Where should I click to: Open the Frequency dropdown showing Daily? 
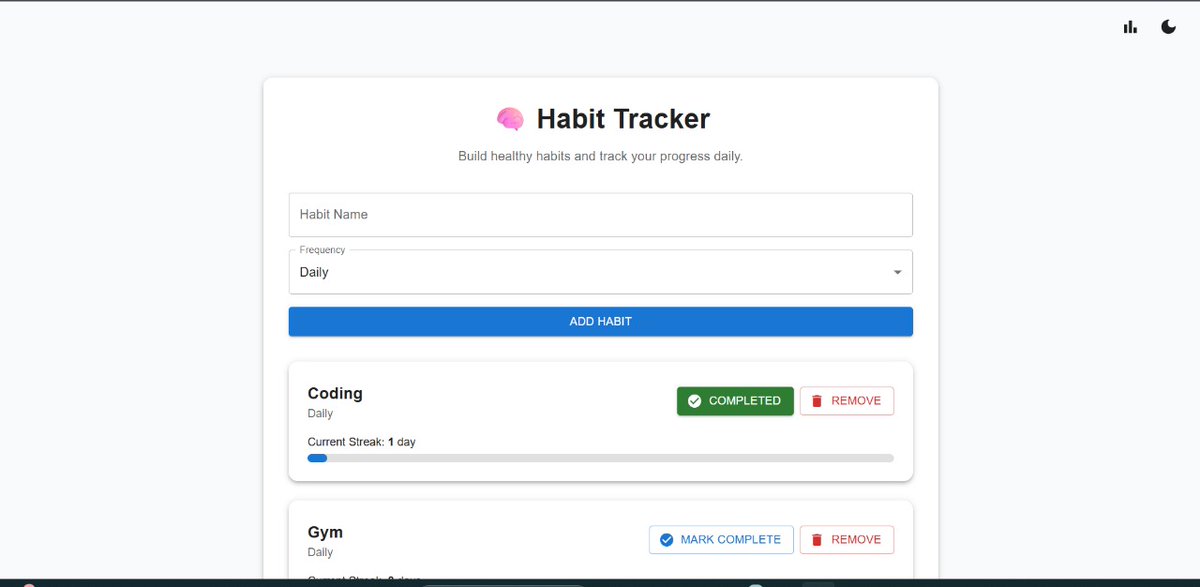click(600, 272)
